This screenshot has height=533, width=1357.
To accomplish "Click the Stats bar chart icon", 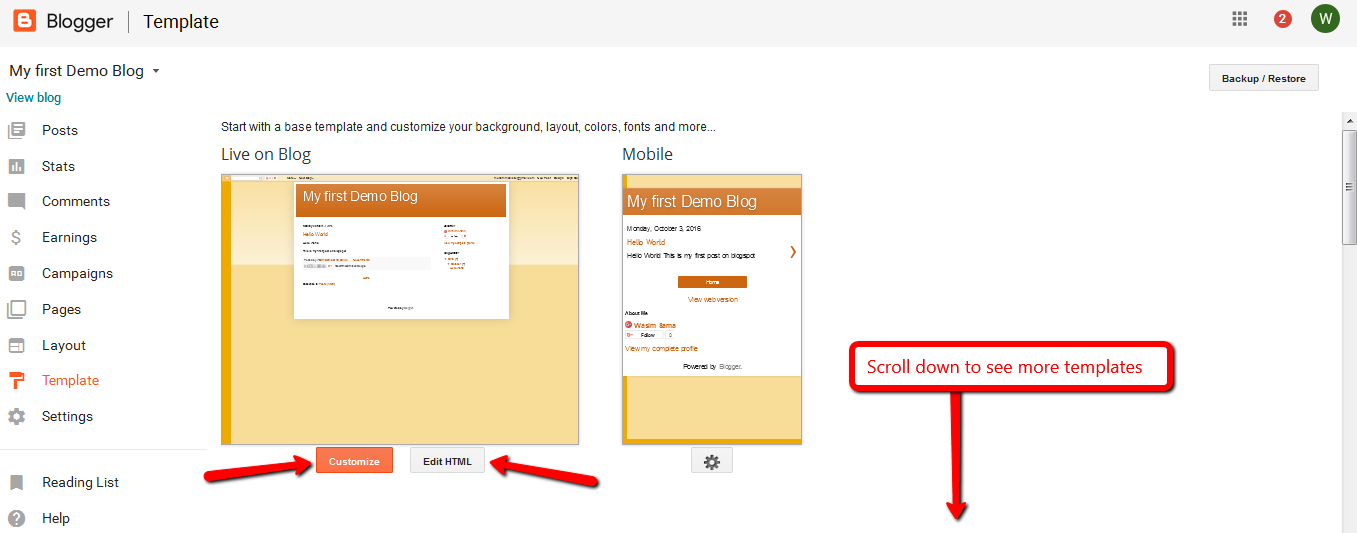I will click(16, 166).
